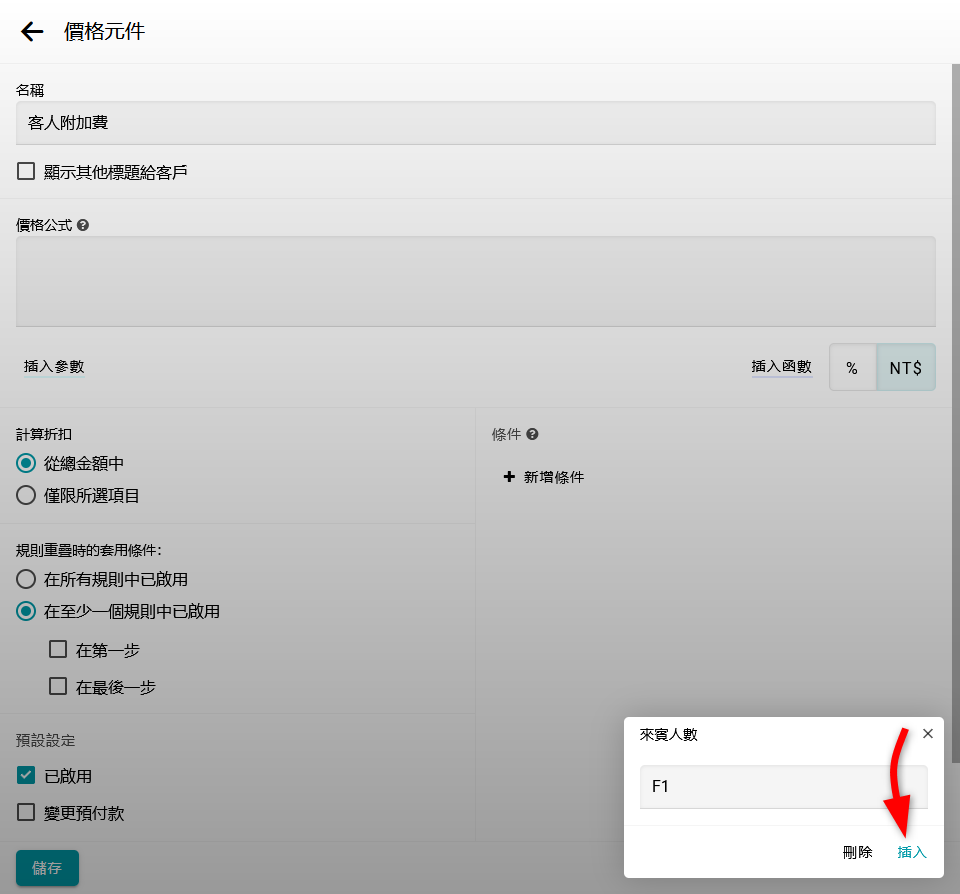Viewport: 960px width, 894px height.
Task: Open the 插入參數 menu
Action: click(x=54, y=367)
